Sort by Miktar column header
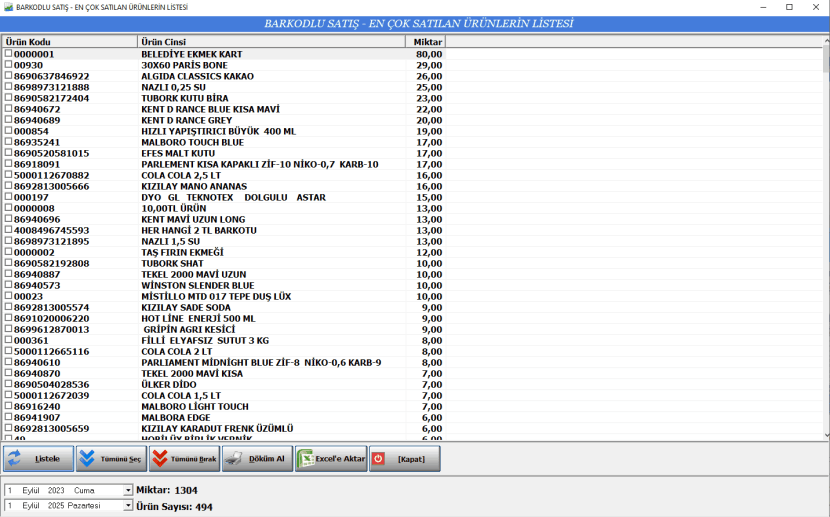The height and width of the screenshot is (517, 830). 426,42
